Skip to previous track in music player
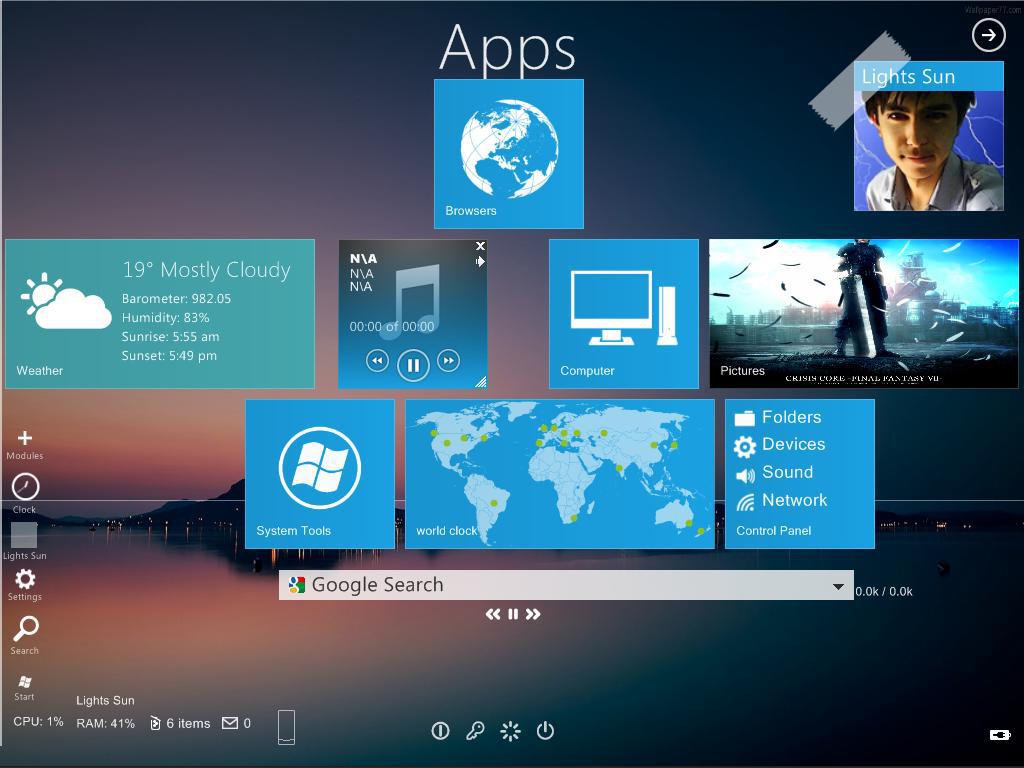1024x768 pixels. pos(377,360)
